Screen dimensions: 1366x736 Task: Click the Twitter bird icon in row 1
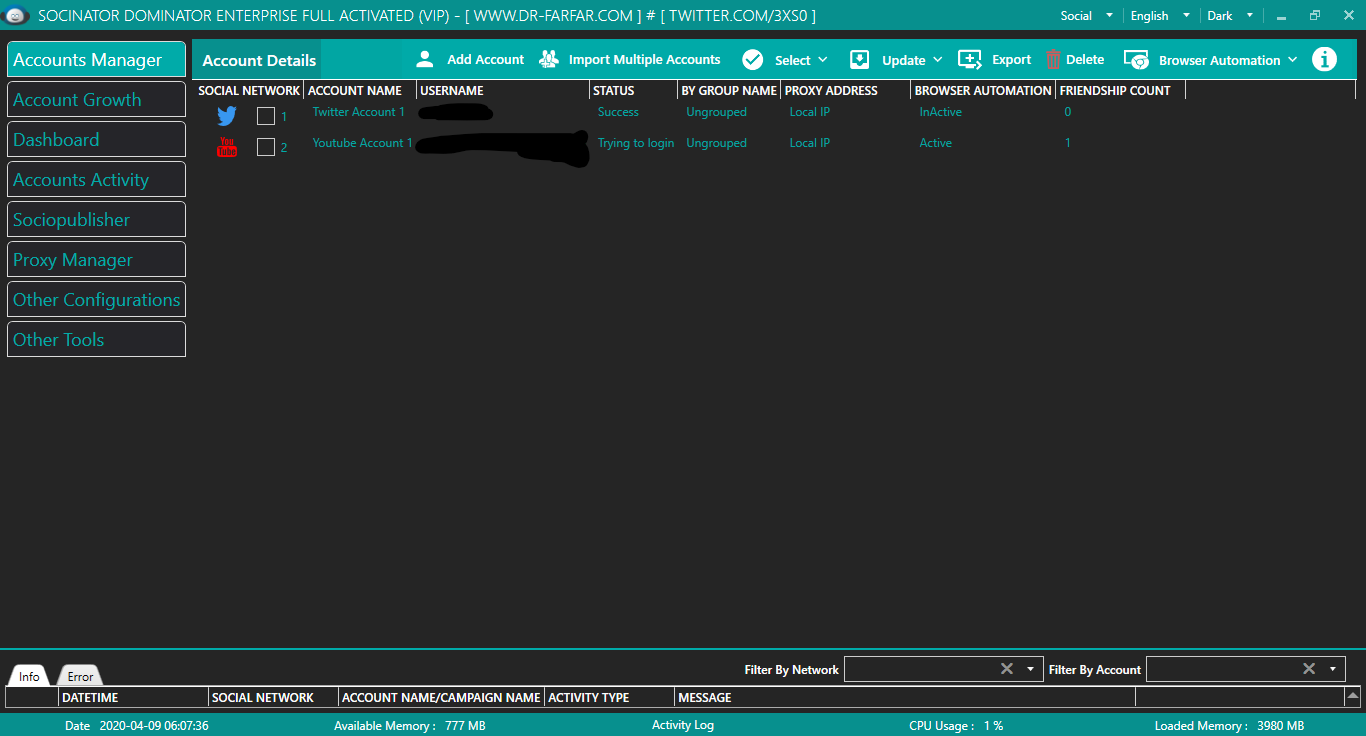[x=227, y=116]
